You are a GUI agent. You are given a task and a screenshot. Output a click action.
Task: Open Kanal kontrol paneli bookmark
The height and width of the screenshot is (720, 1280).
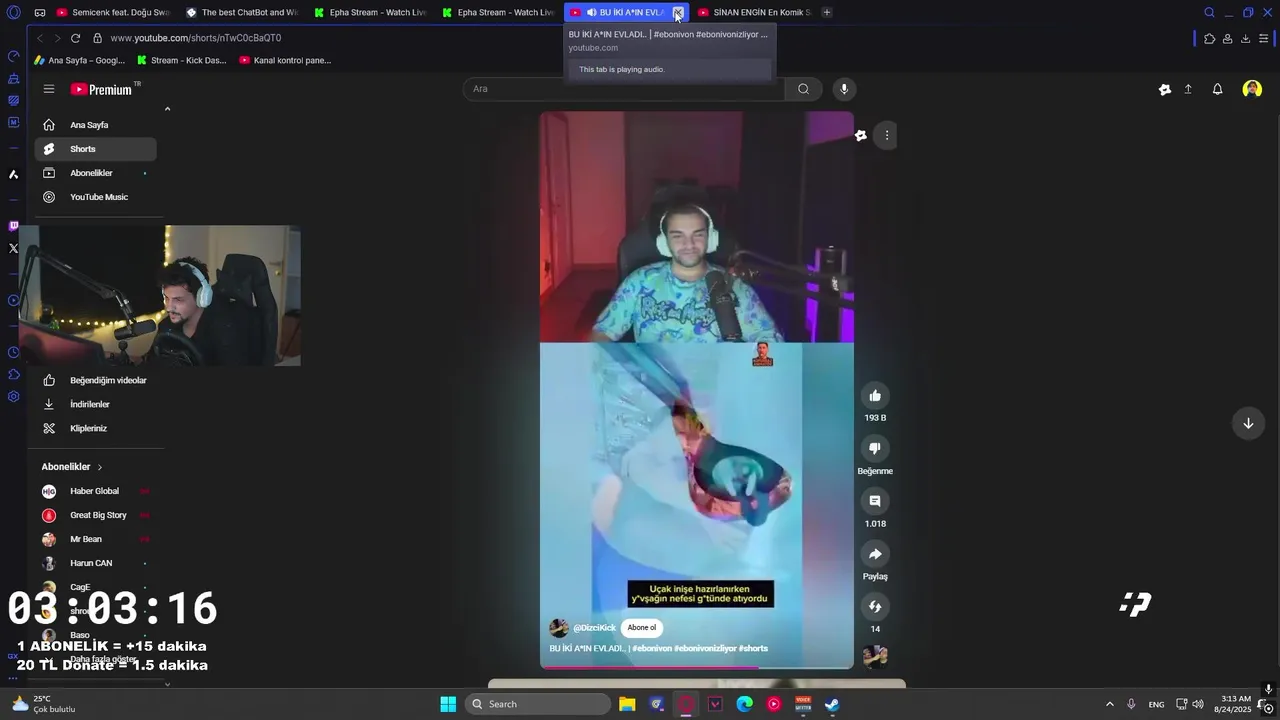point(285,60)
